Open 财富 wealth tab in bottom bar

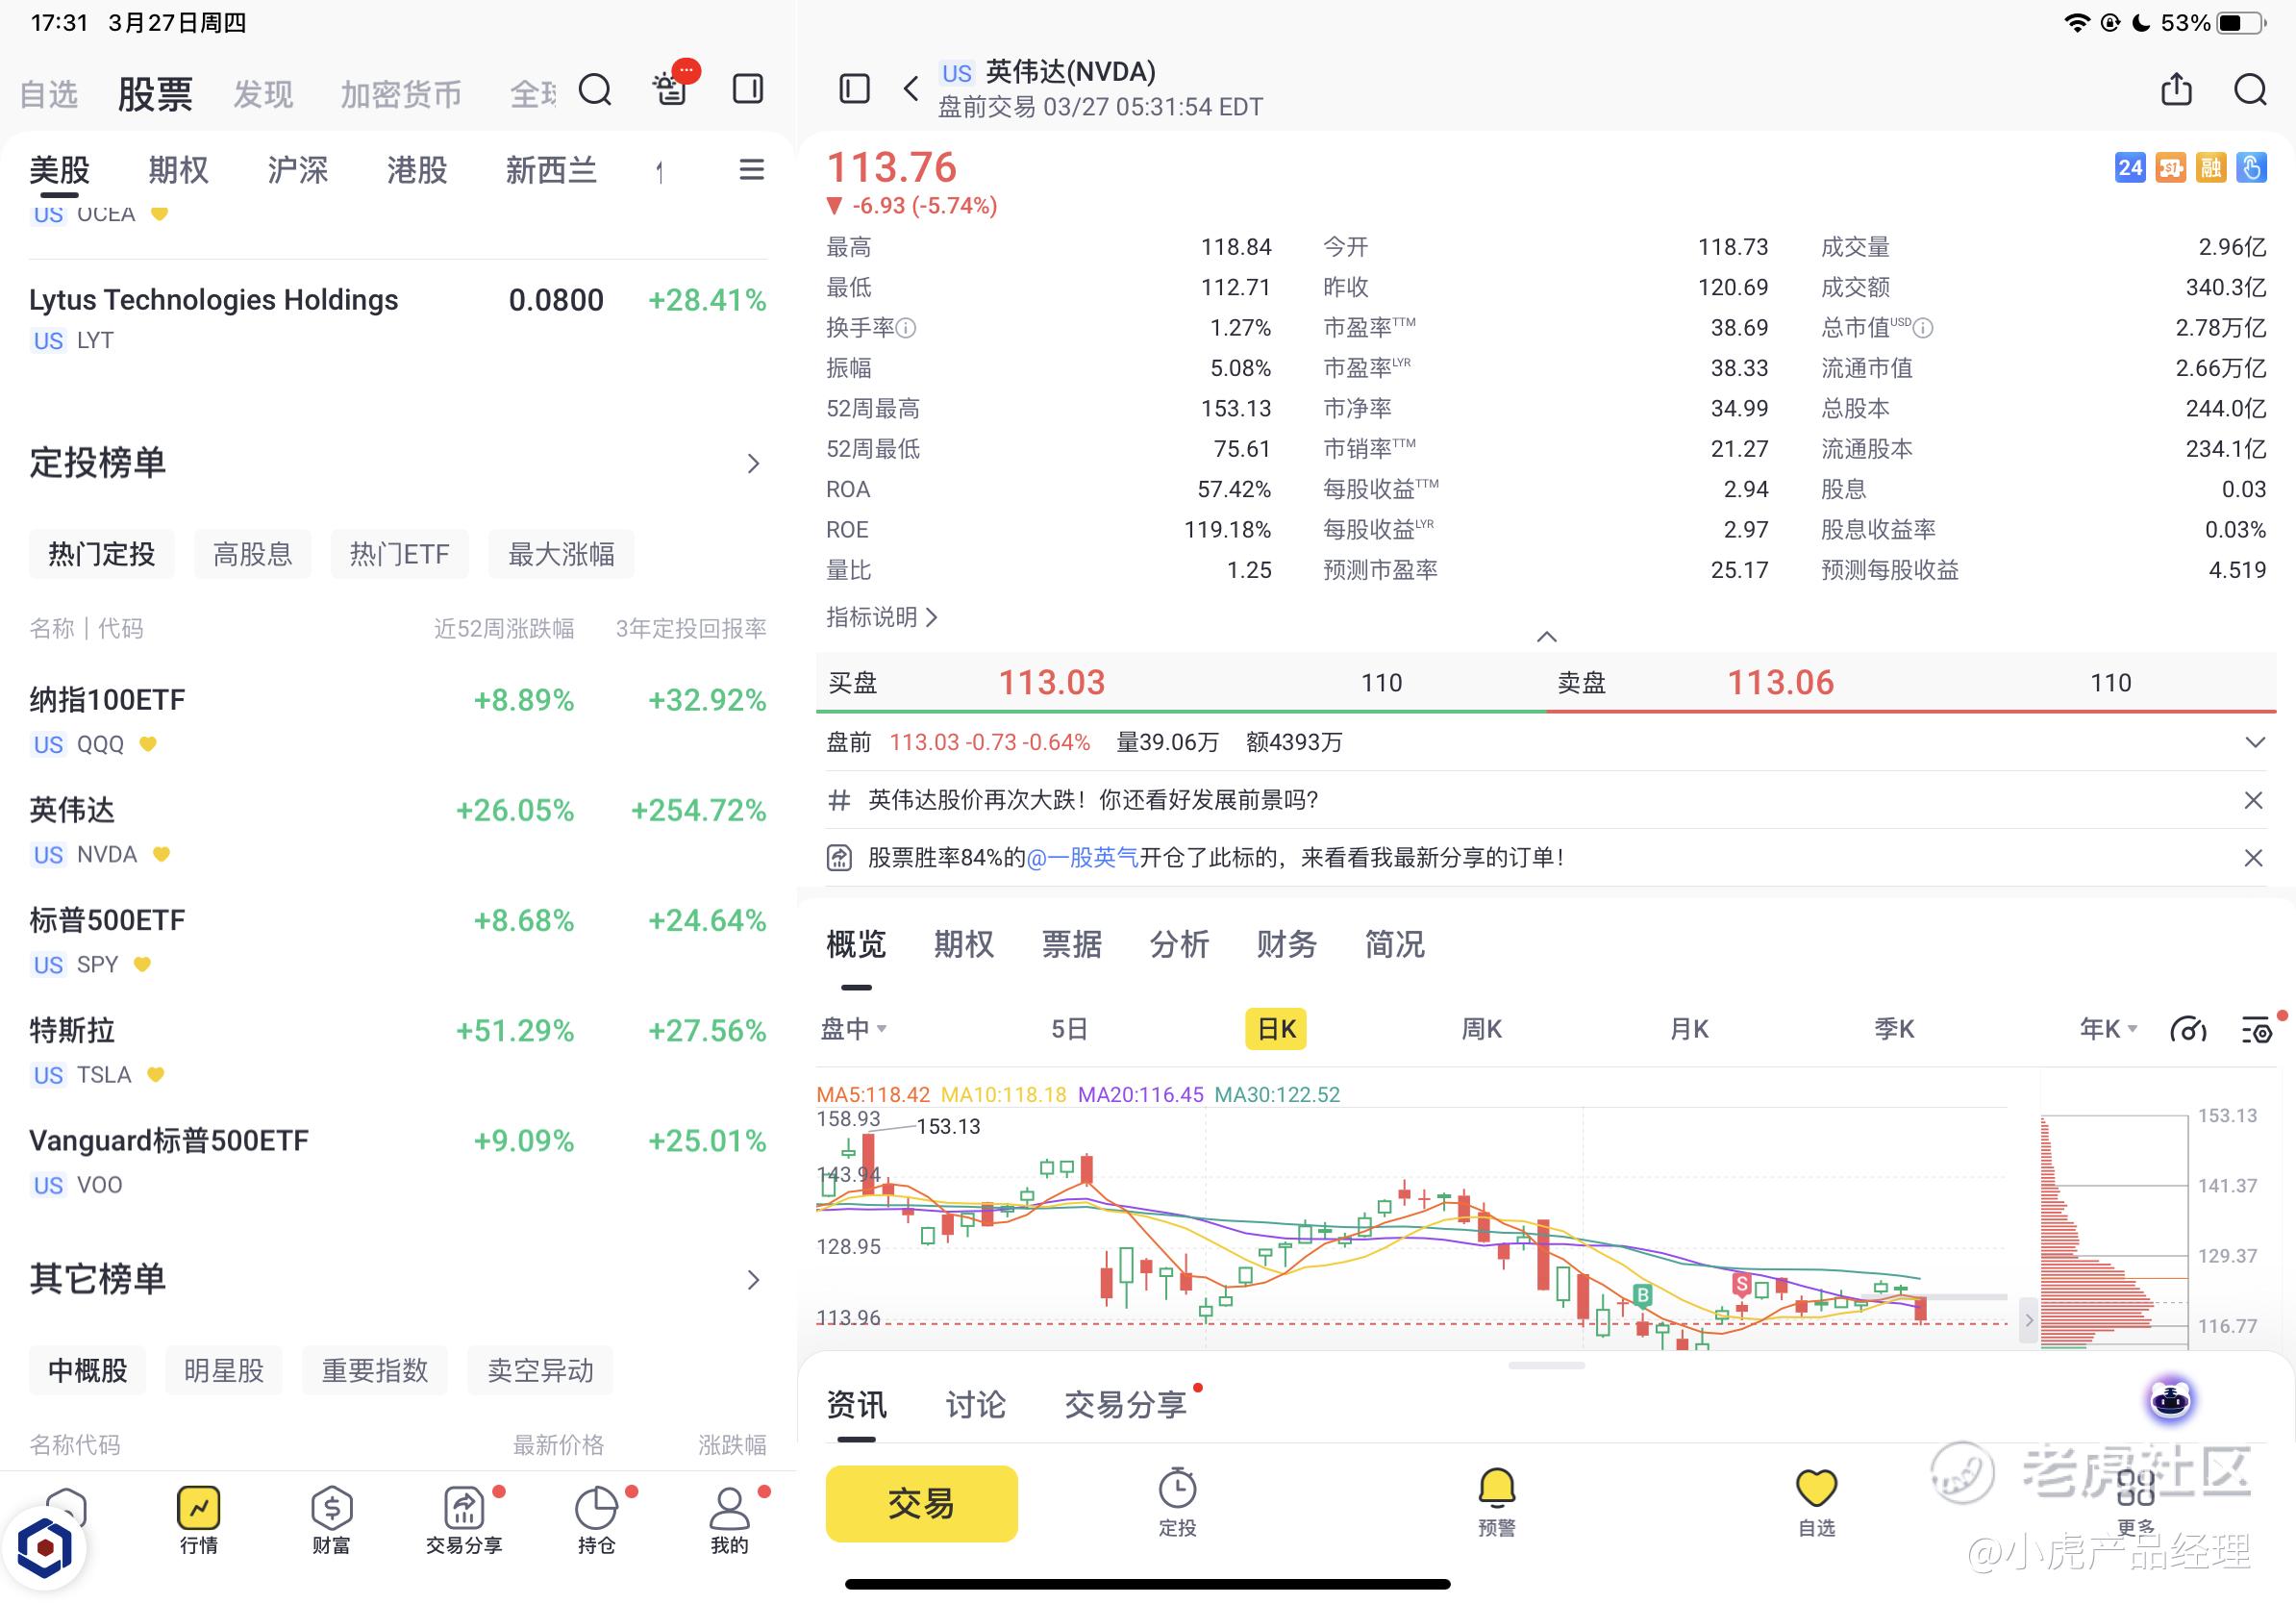[331, 1520]
